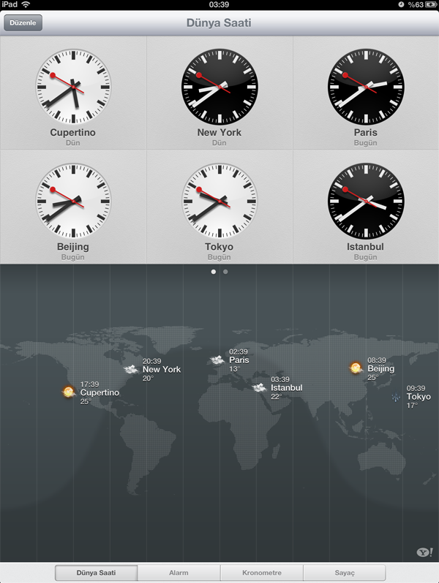Click the 08:39 time on the map
The image size is (439, 583).
pos(377,360)
